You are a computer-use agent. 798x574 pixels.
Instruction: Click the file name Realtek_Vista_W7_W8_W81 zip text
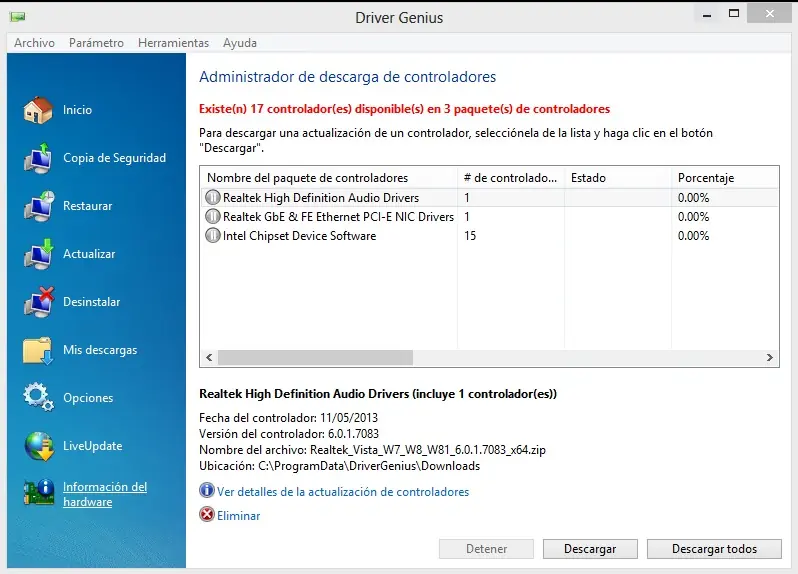428,450
